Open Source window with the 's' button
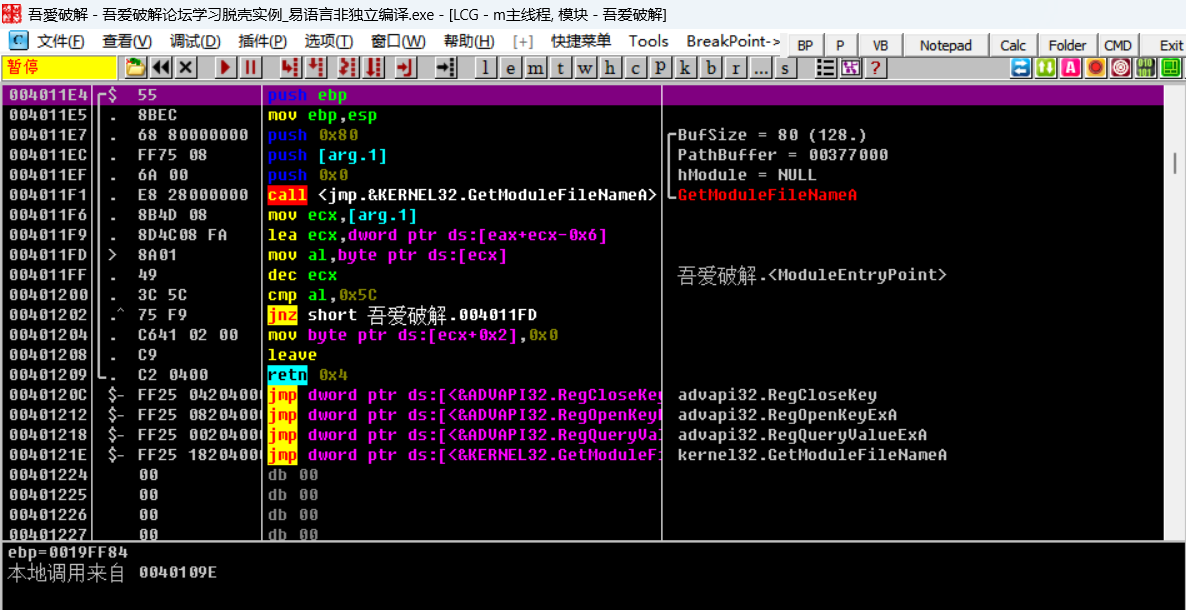 point(786,68)
